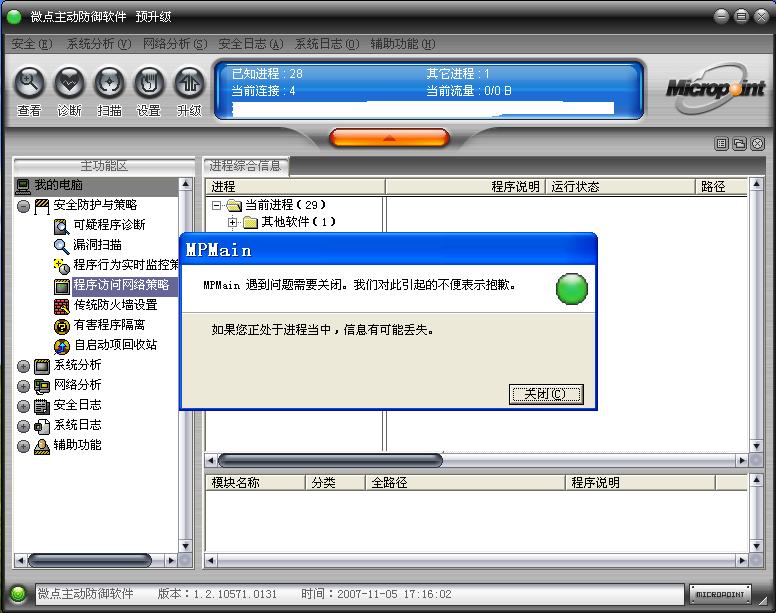The width and height of the screenshot is (776, 613).
Task: Click the green status icon in status bar
Action: click(18, 594)
